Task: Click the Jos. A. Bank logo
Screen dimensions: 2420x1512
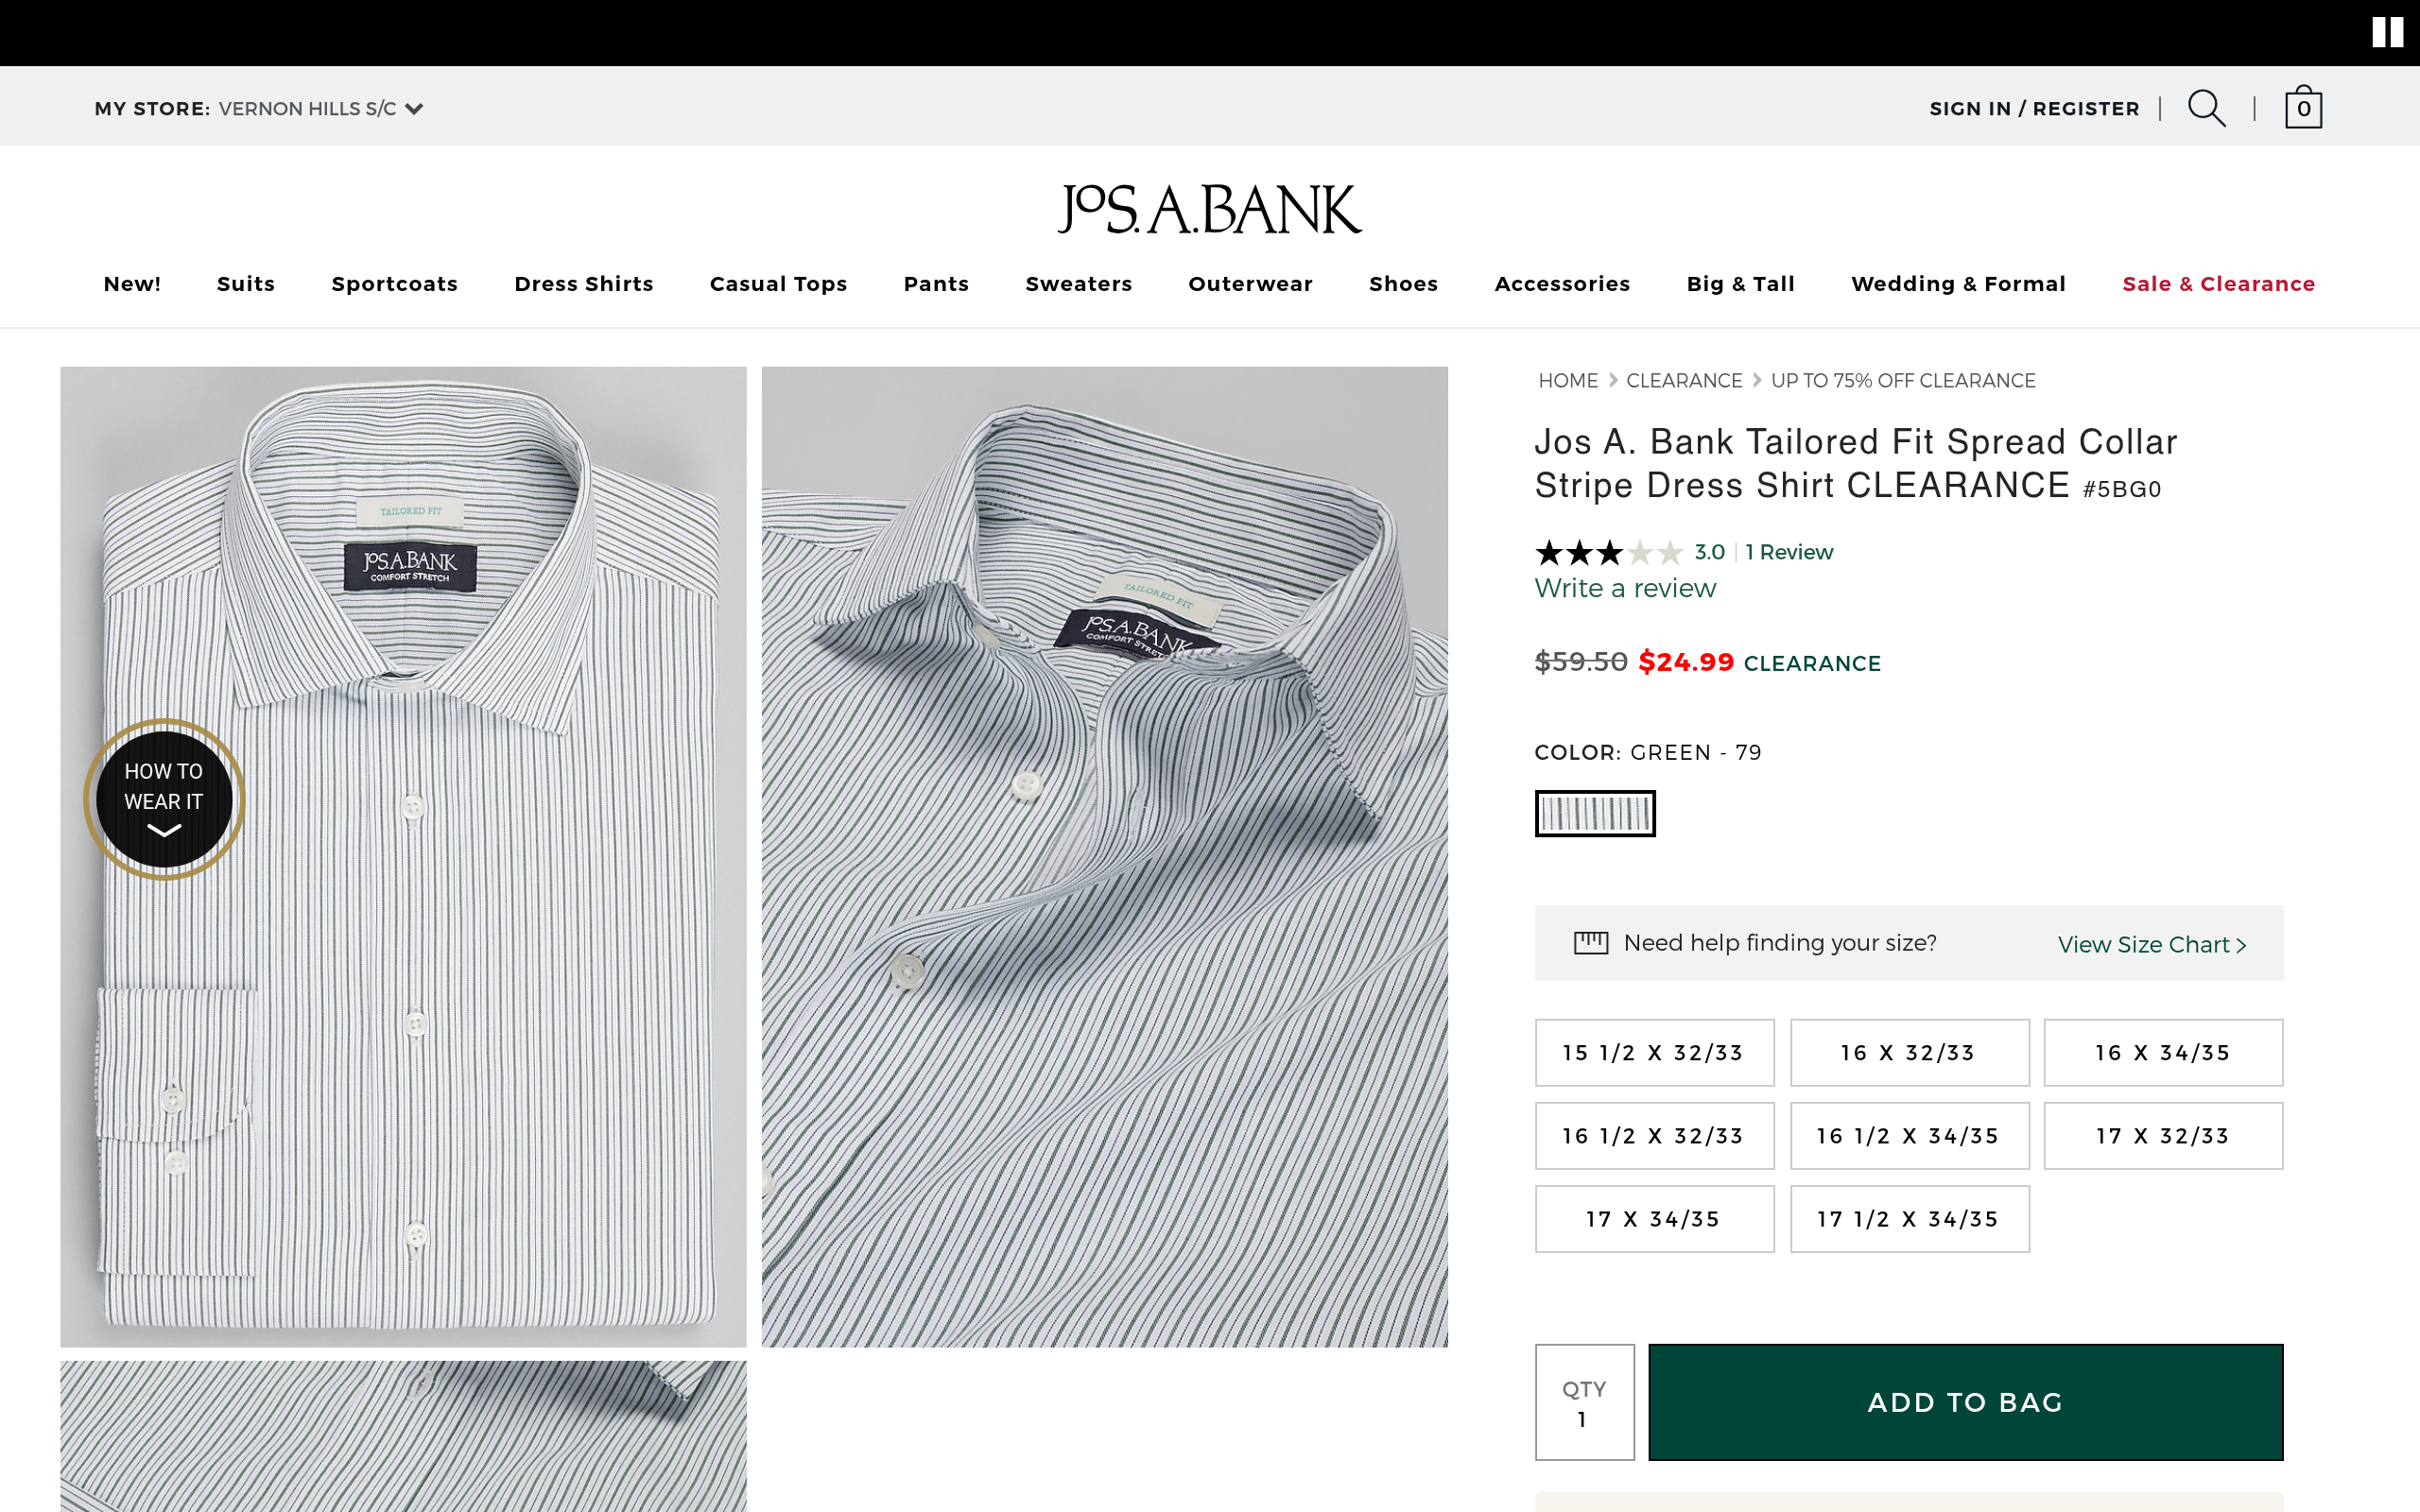Action: click(x=1210, y=209)
